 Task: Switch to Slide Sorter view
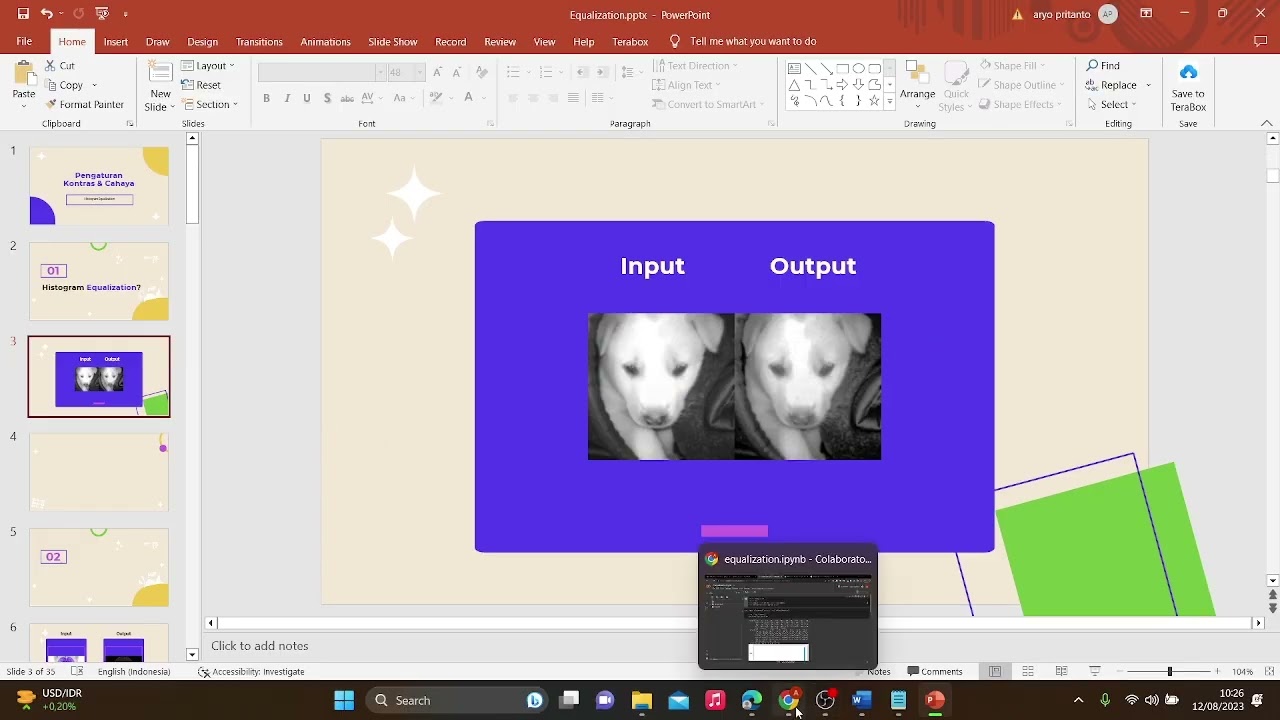point(1028,671)
